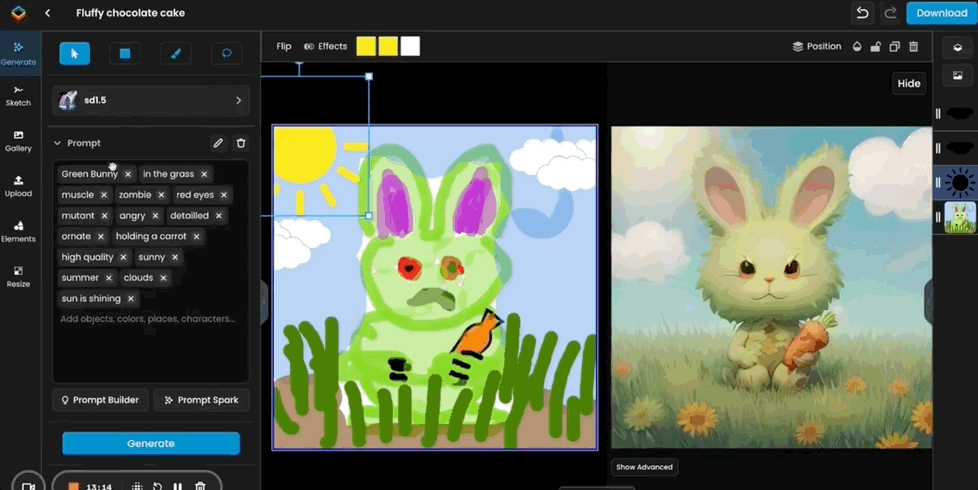
Task: Select the white color swatch
Action: [x=410, y=47]
